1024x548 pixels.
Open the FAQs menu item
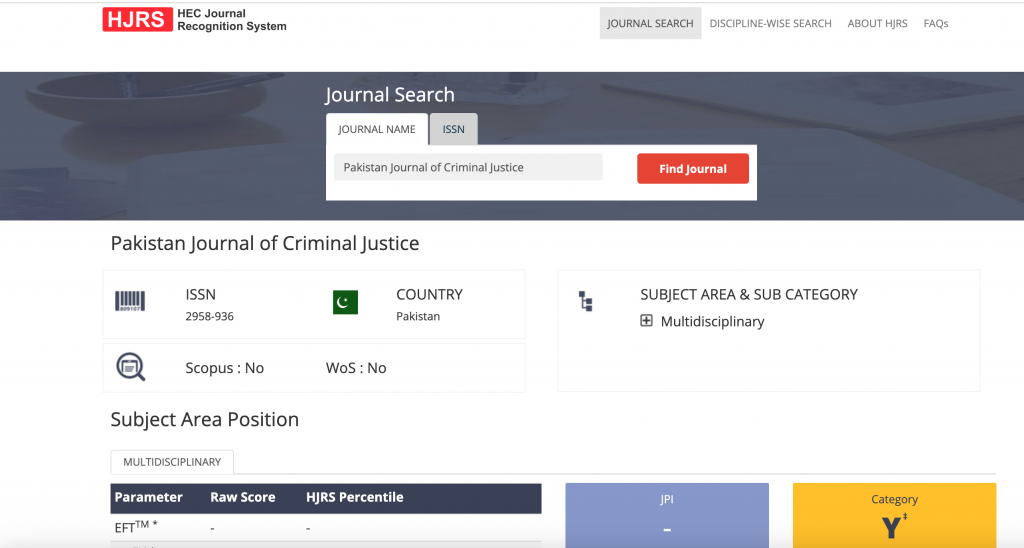[x=936, y=24]
